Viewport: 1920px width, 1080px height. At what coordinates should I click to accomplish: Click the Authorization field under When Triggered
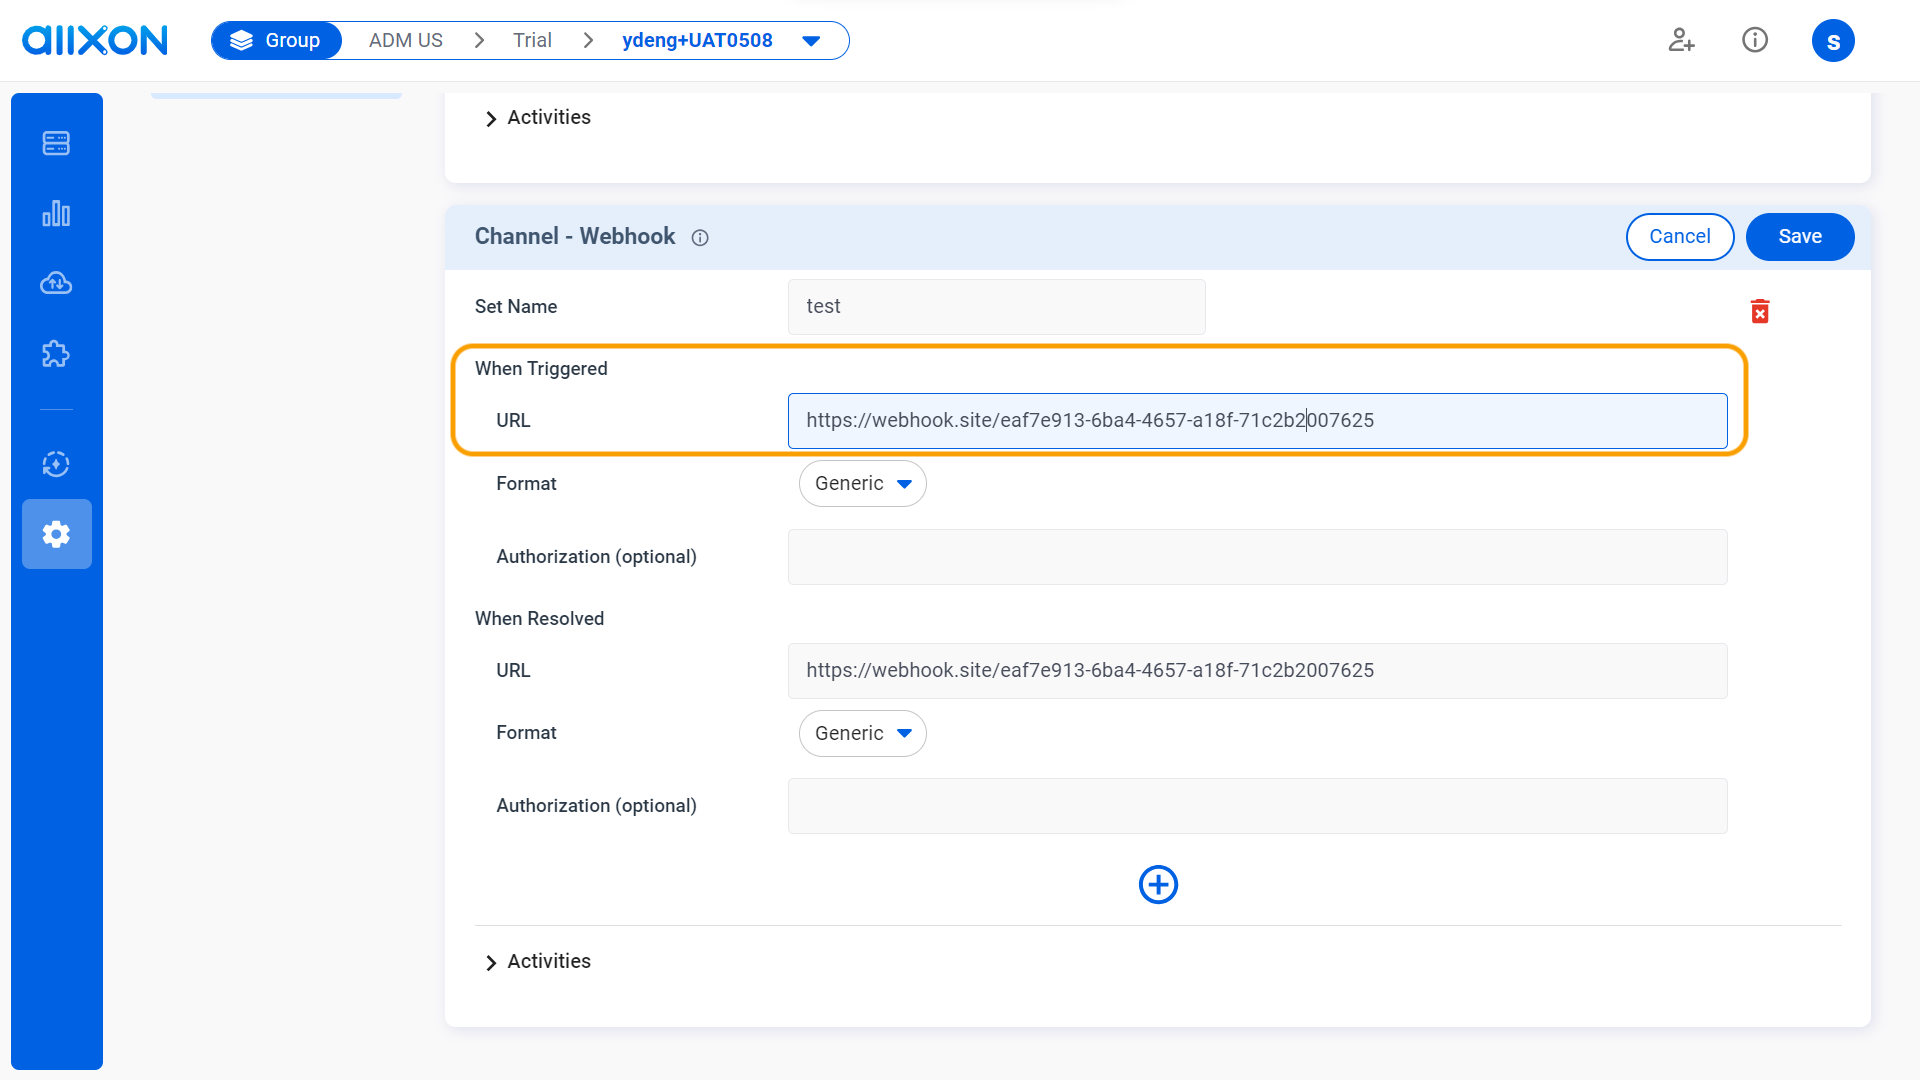pos(1256,557)
